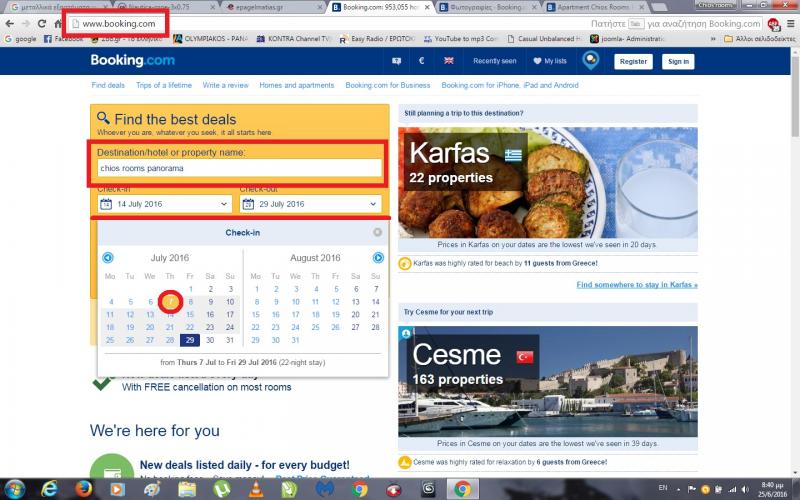The height and width of the screenshot is (500, 800).
Task: Click the www.booking.com address bar
Action: (119, 23)
